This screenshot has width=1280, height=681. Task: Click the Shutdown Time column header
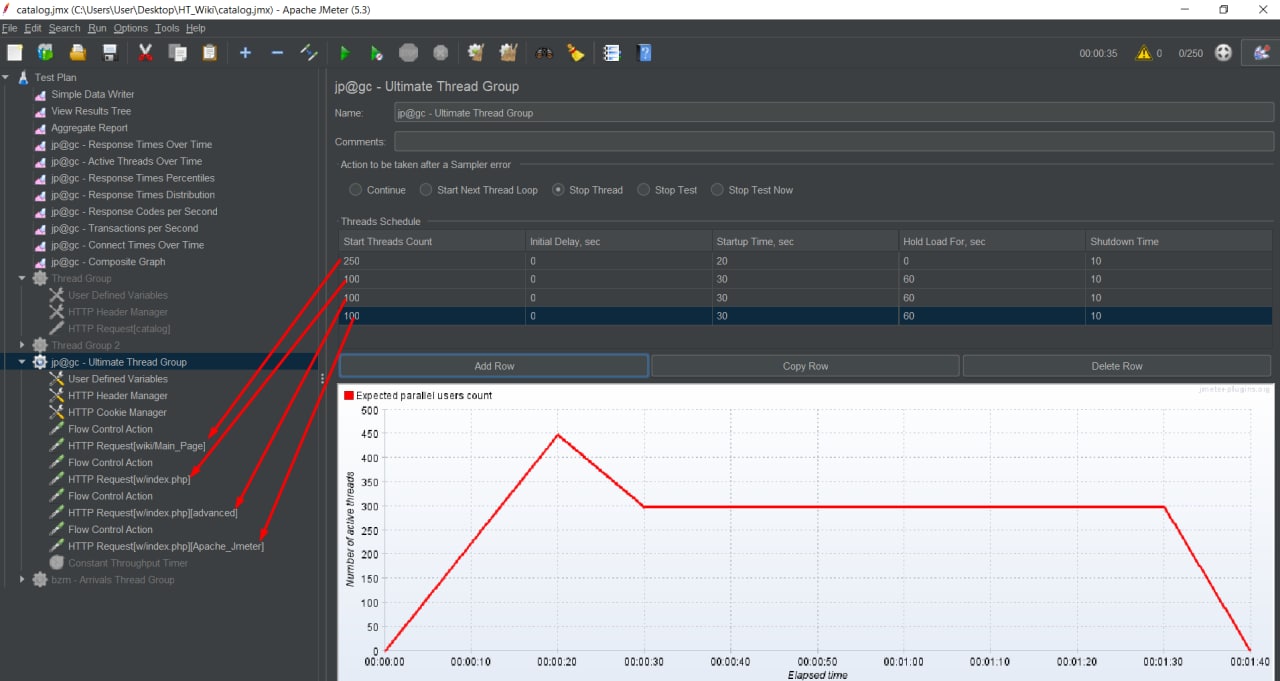[x=1179, y=241]
